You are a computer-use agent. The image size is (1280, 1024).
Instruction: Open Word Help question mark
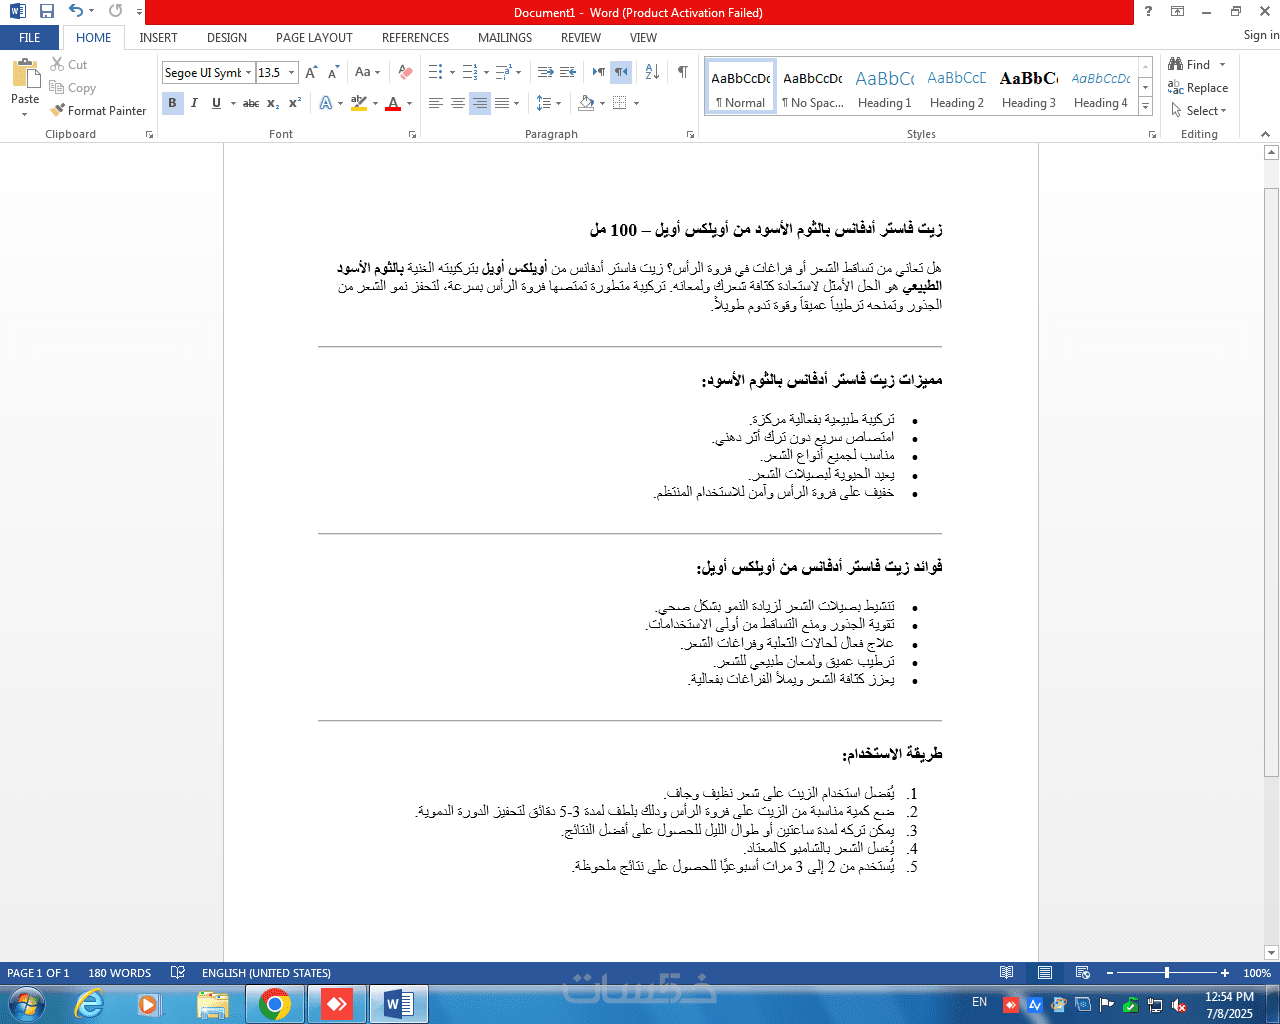[x=1148, y=12]
